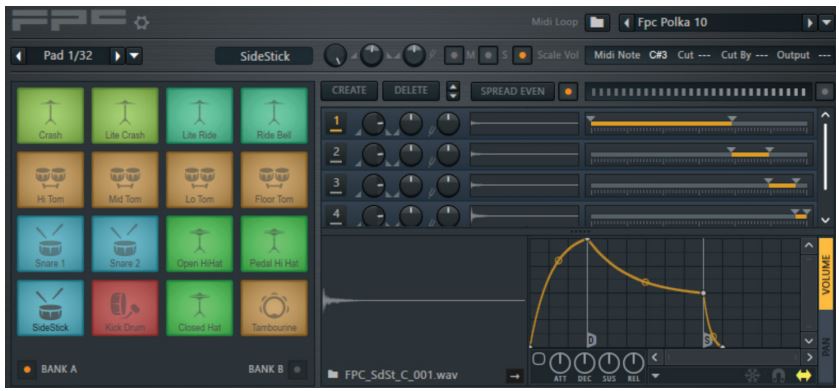Select the Tambourine pad
Screen dimensions: 839x391
point(274,308)
